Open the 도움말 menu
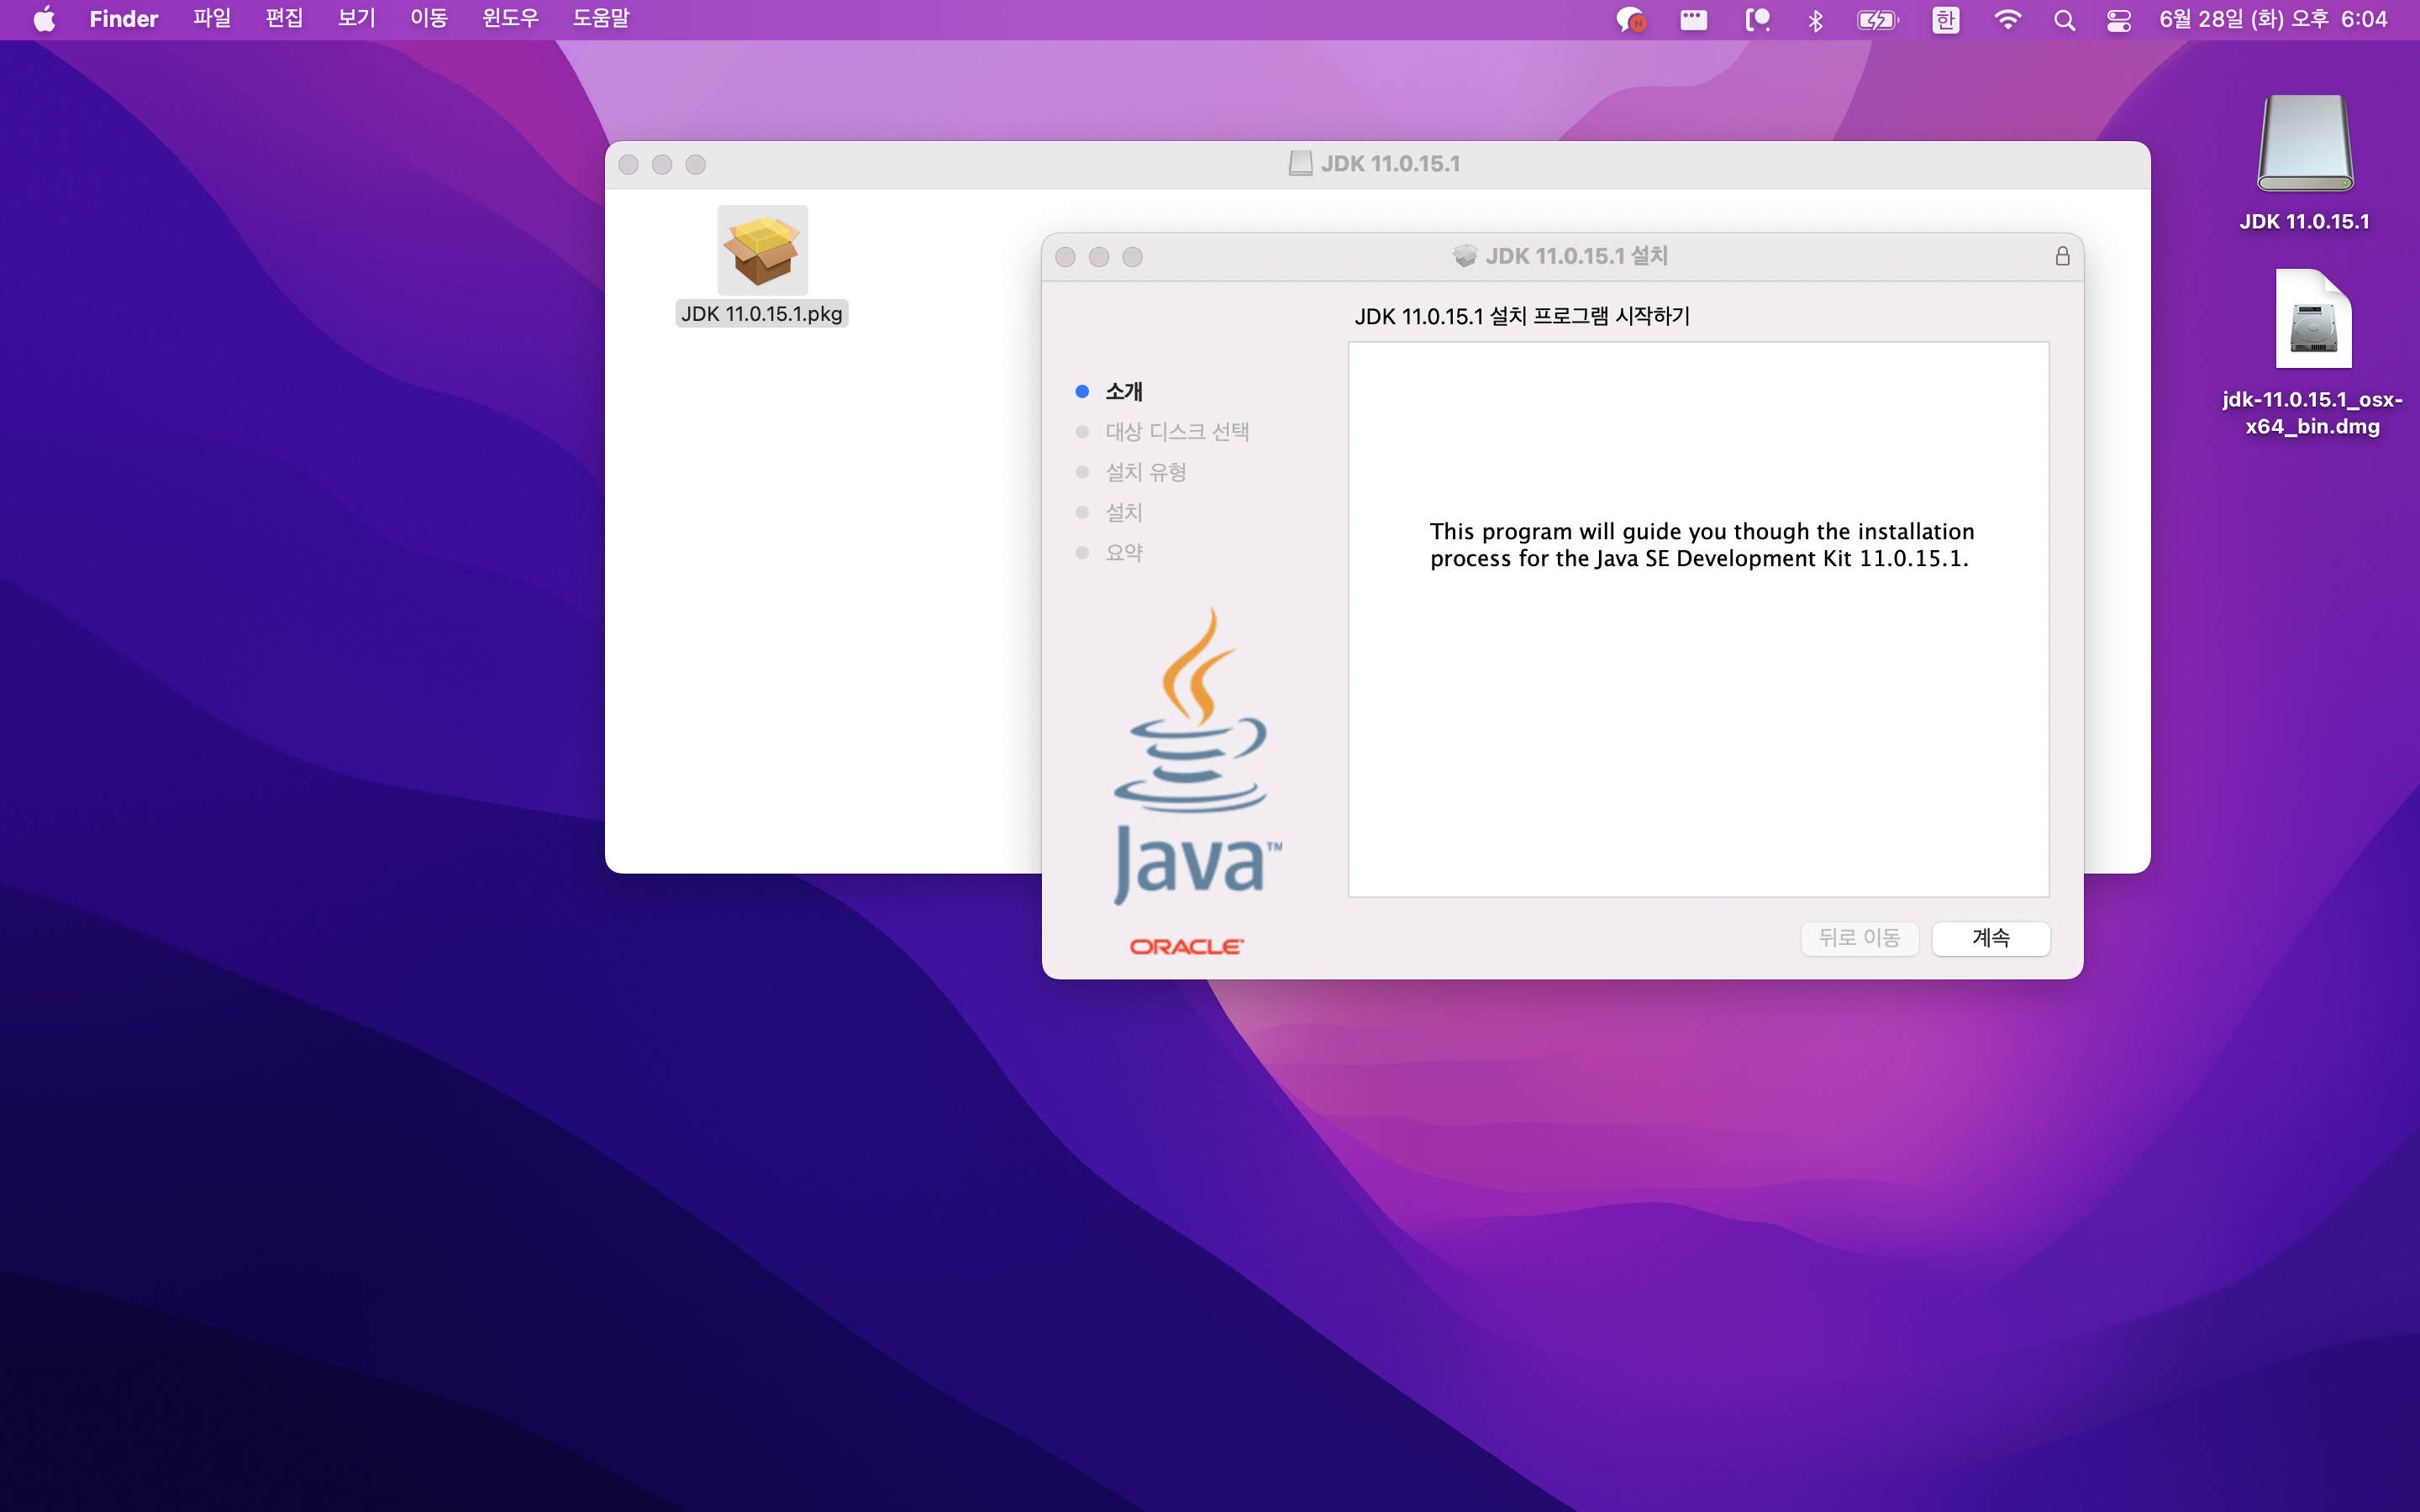This screenshot has width=2420, height=1512. click(x=600, y=19)
